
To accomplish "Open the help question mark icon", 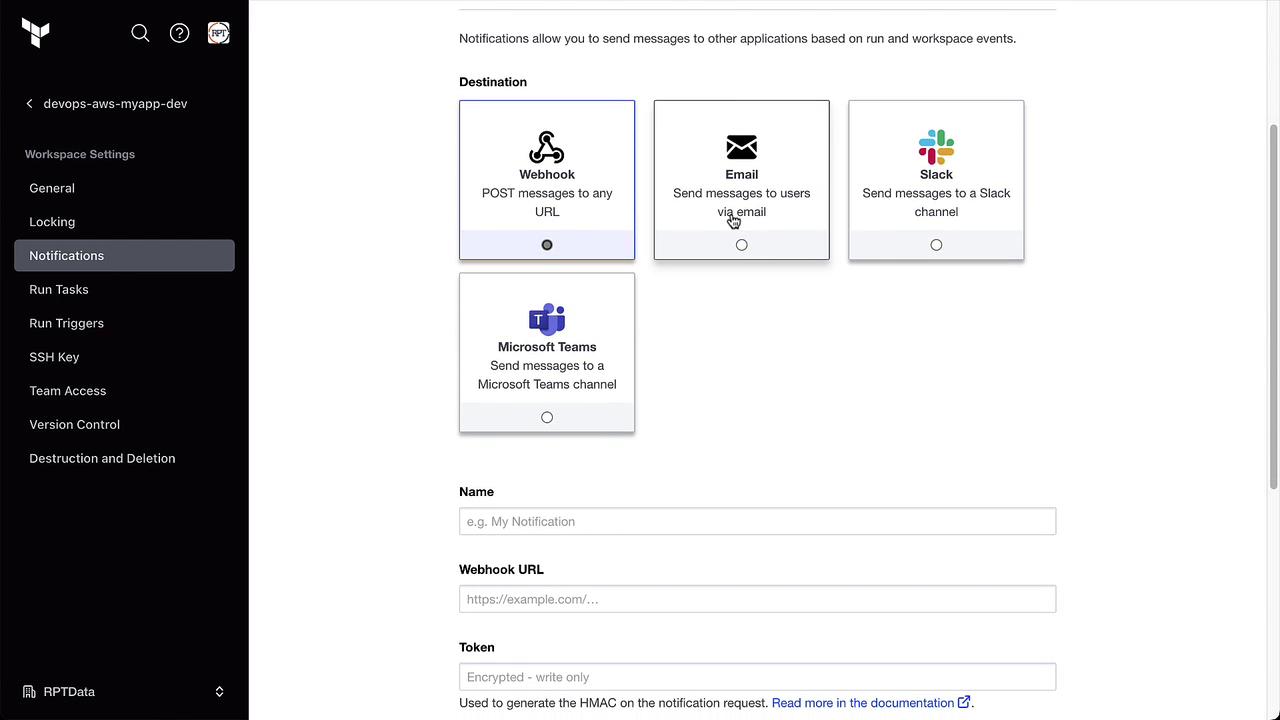I will pyautogui.click(x=179, y=33).
